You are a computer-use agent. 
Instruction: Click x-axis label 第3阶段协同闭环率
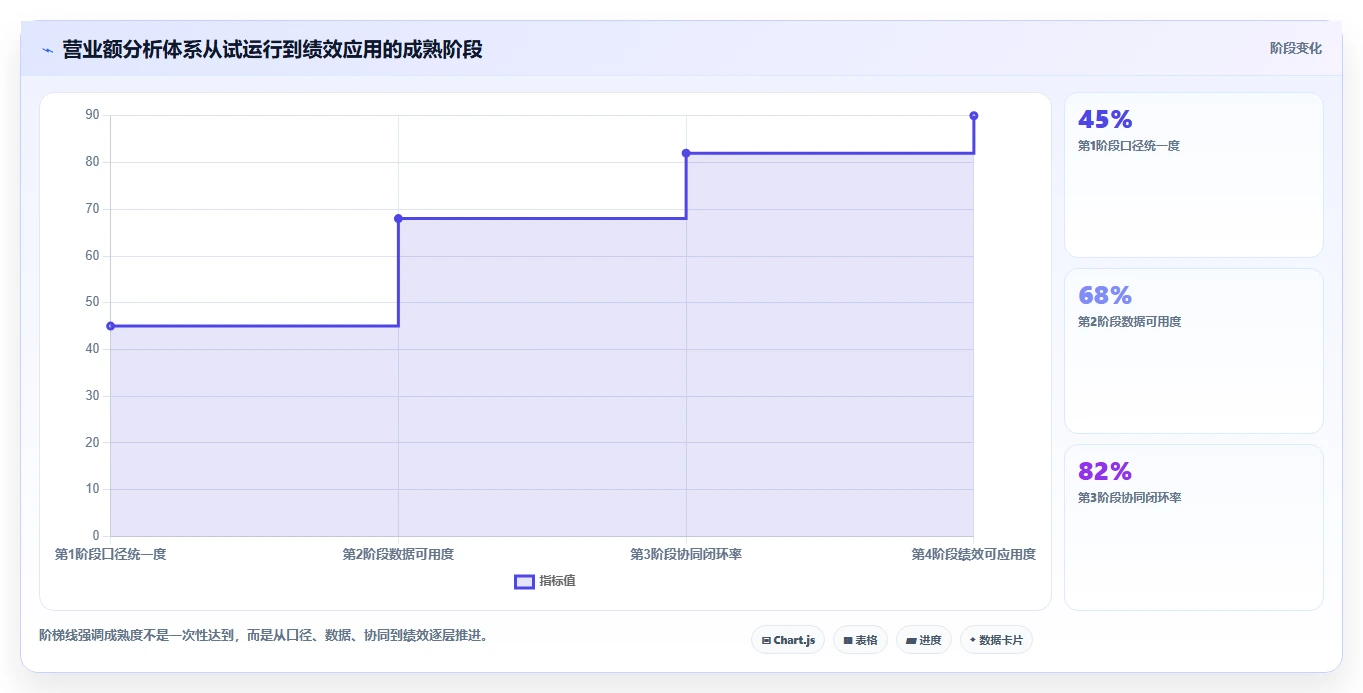coord(686,554)
